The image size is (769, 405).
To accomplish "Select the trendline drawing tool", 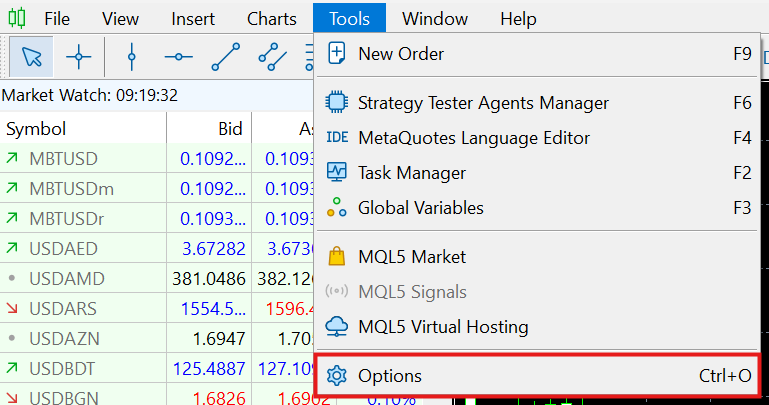I will (226, 57).
